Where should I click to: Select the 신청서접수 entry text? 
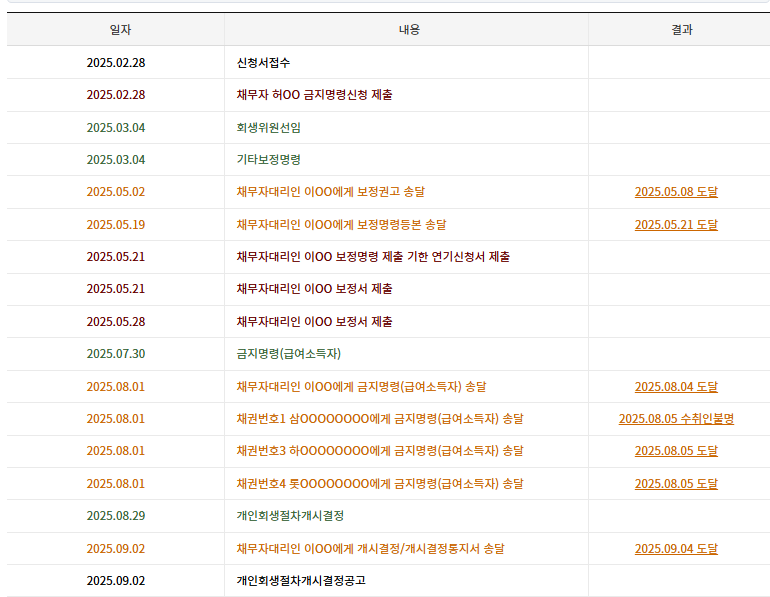(x=263, y=63)
